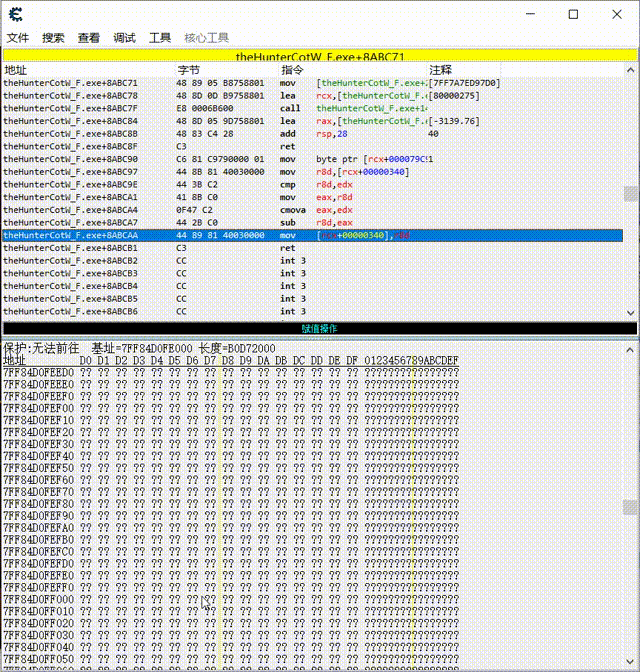Click the hex row at address 7FF84D0FEED0
Image resolution: width=640 pixels, height=672 pixels.
[x=231, y=372]
